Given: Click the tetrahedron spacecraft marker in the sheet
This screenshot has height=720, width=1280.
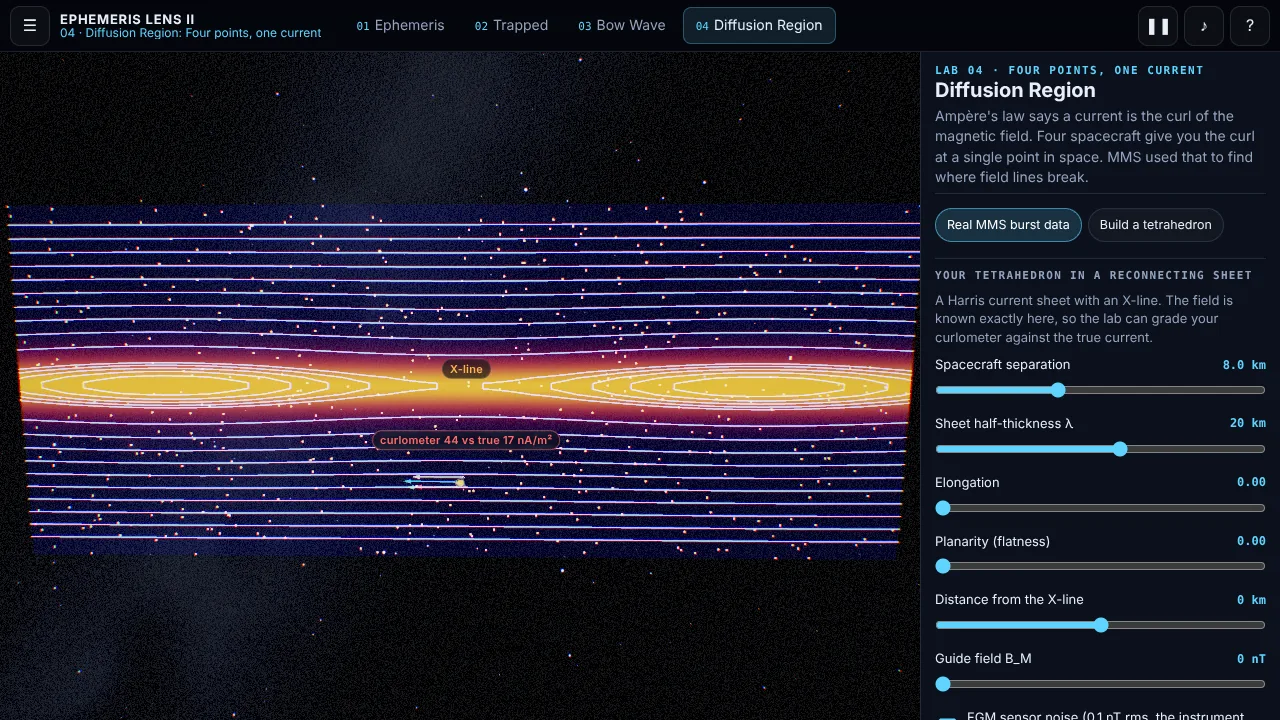Looking at the screenshot, I should point(460,483).
